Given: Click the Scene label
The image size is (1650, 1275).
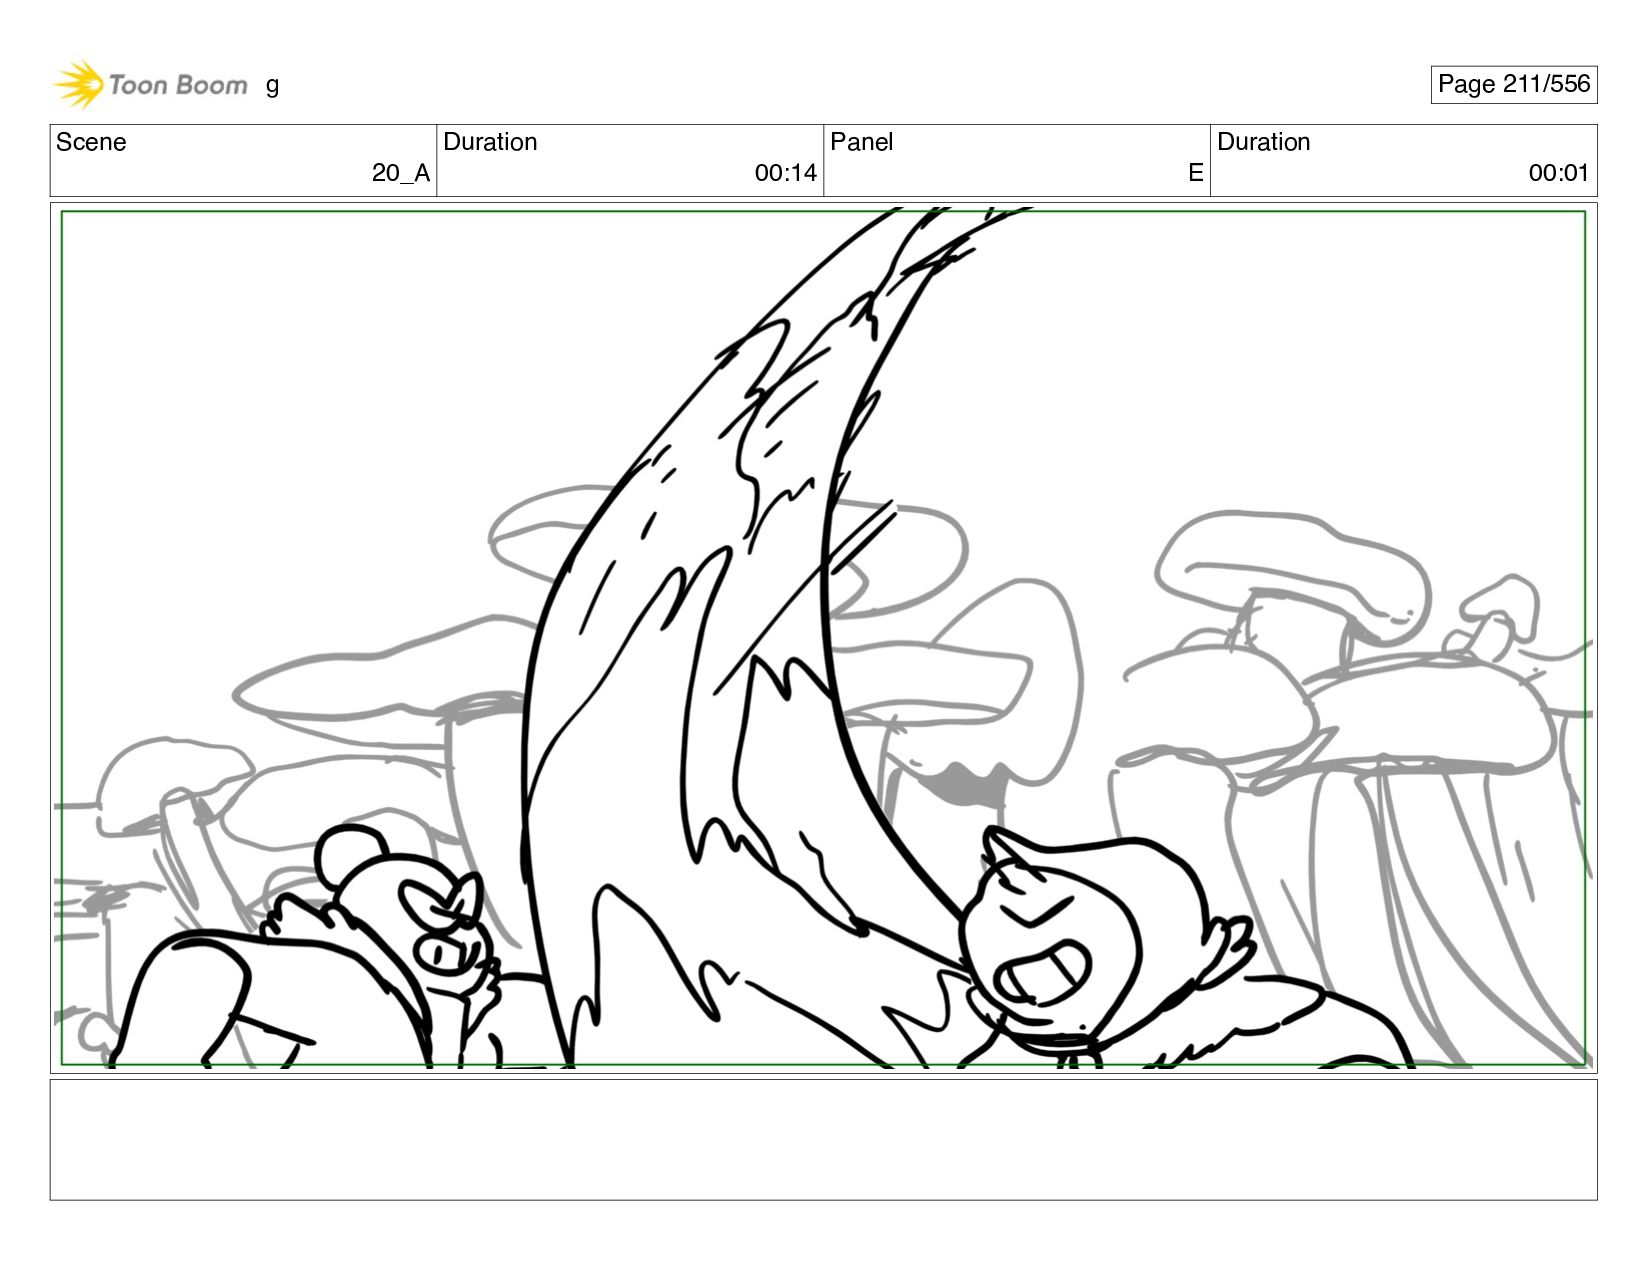Looking at the screenshot, I should click(x=91, y=142).
